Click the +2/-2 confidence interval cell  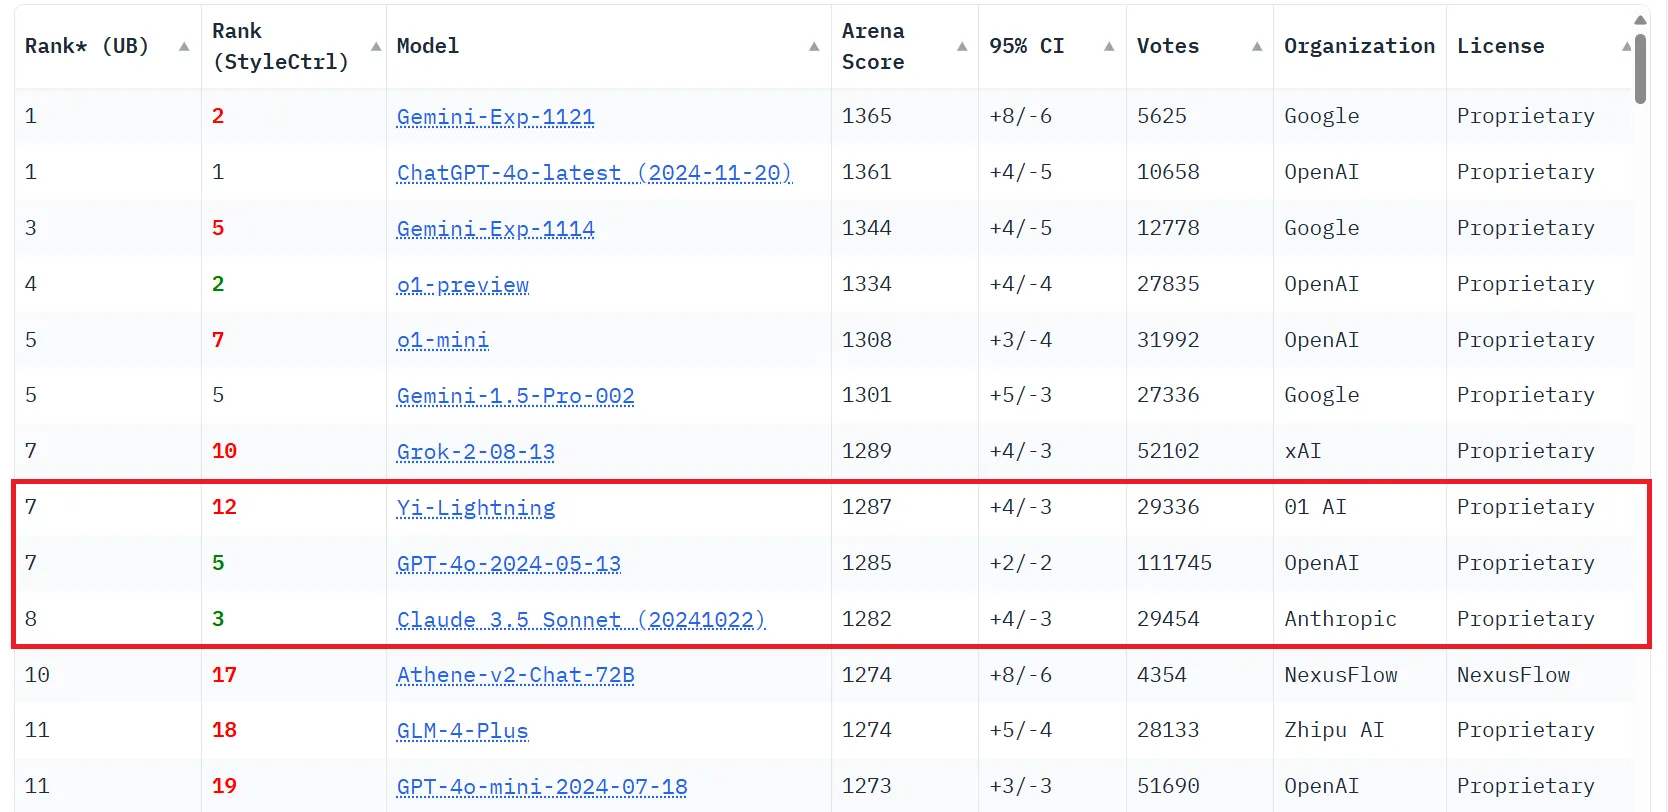[1021, 563]
